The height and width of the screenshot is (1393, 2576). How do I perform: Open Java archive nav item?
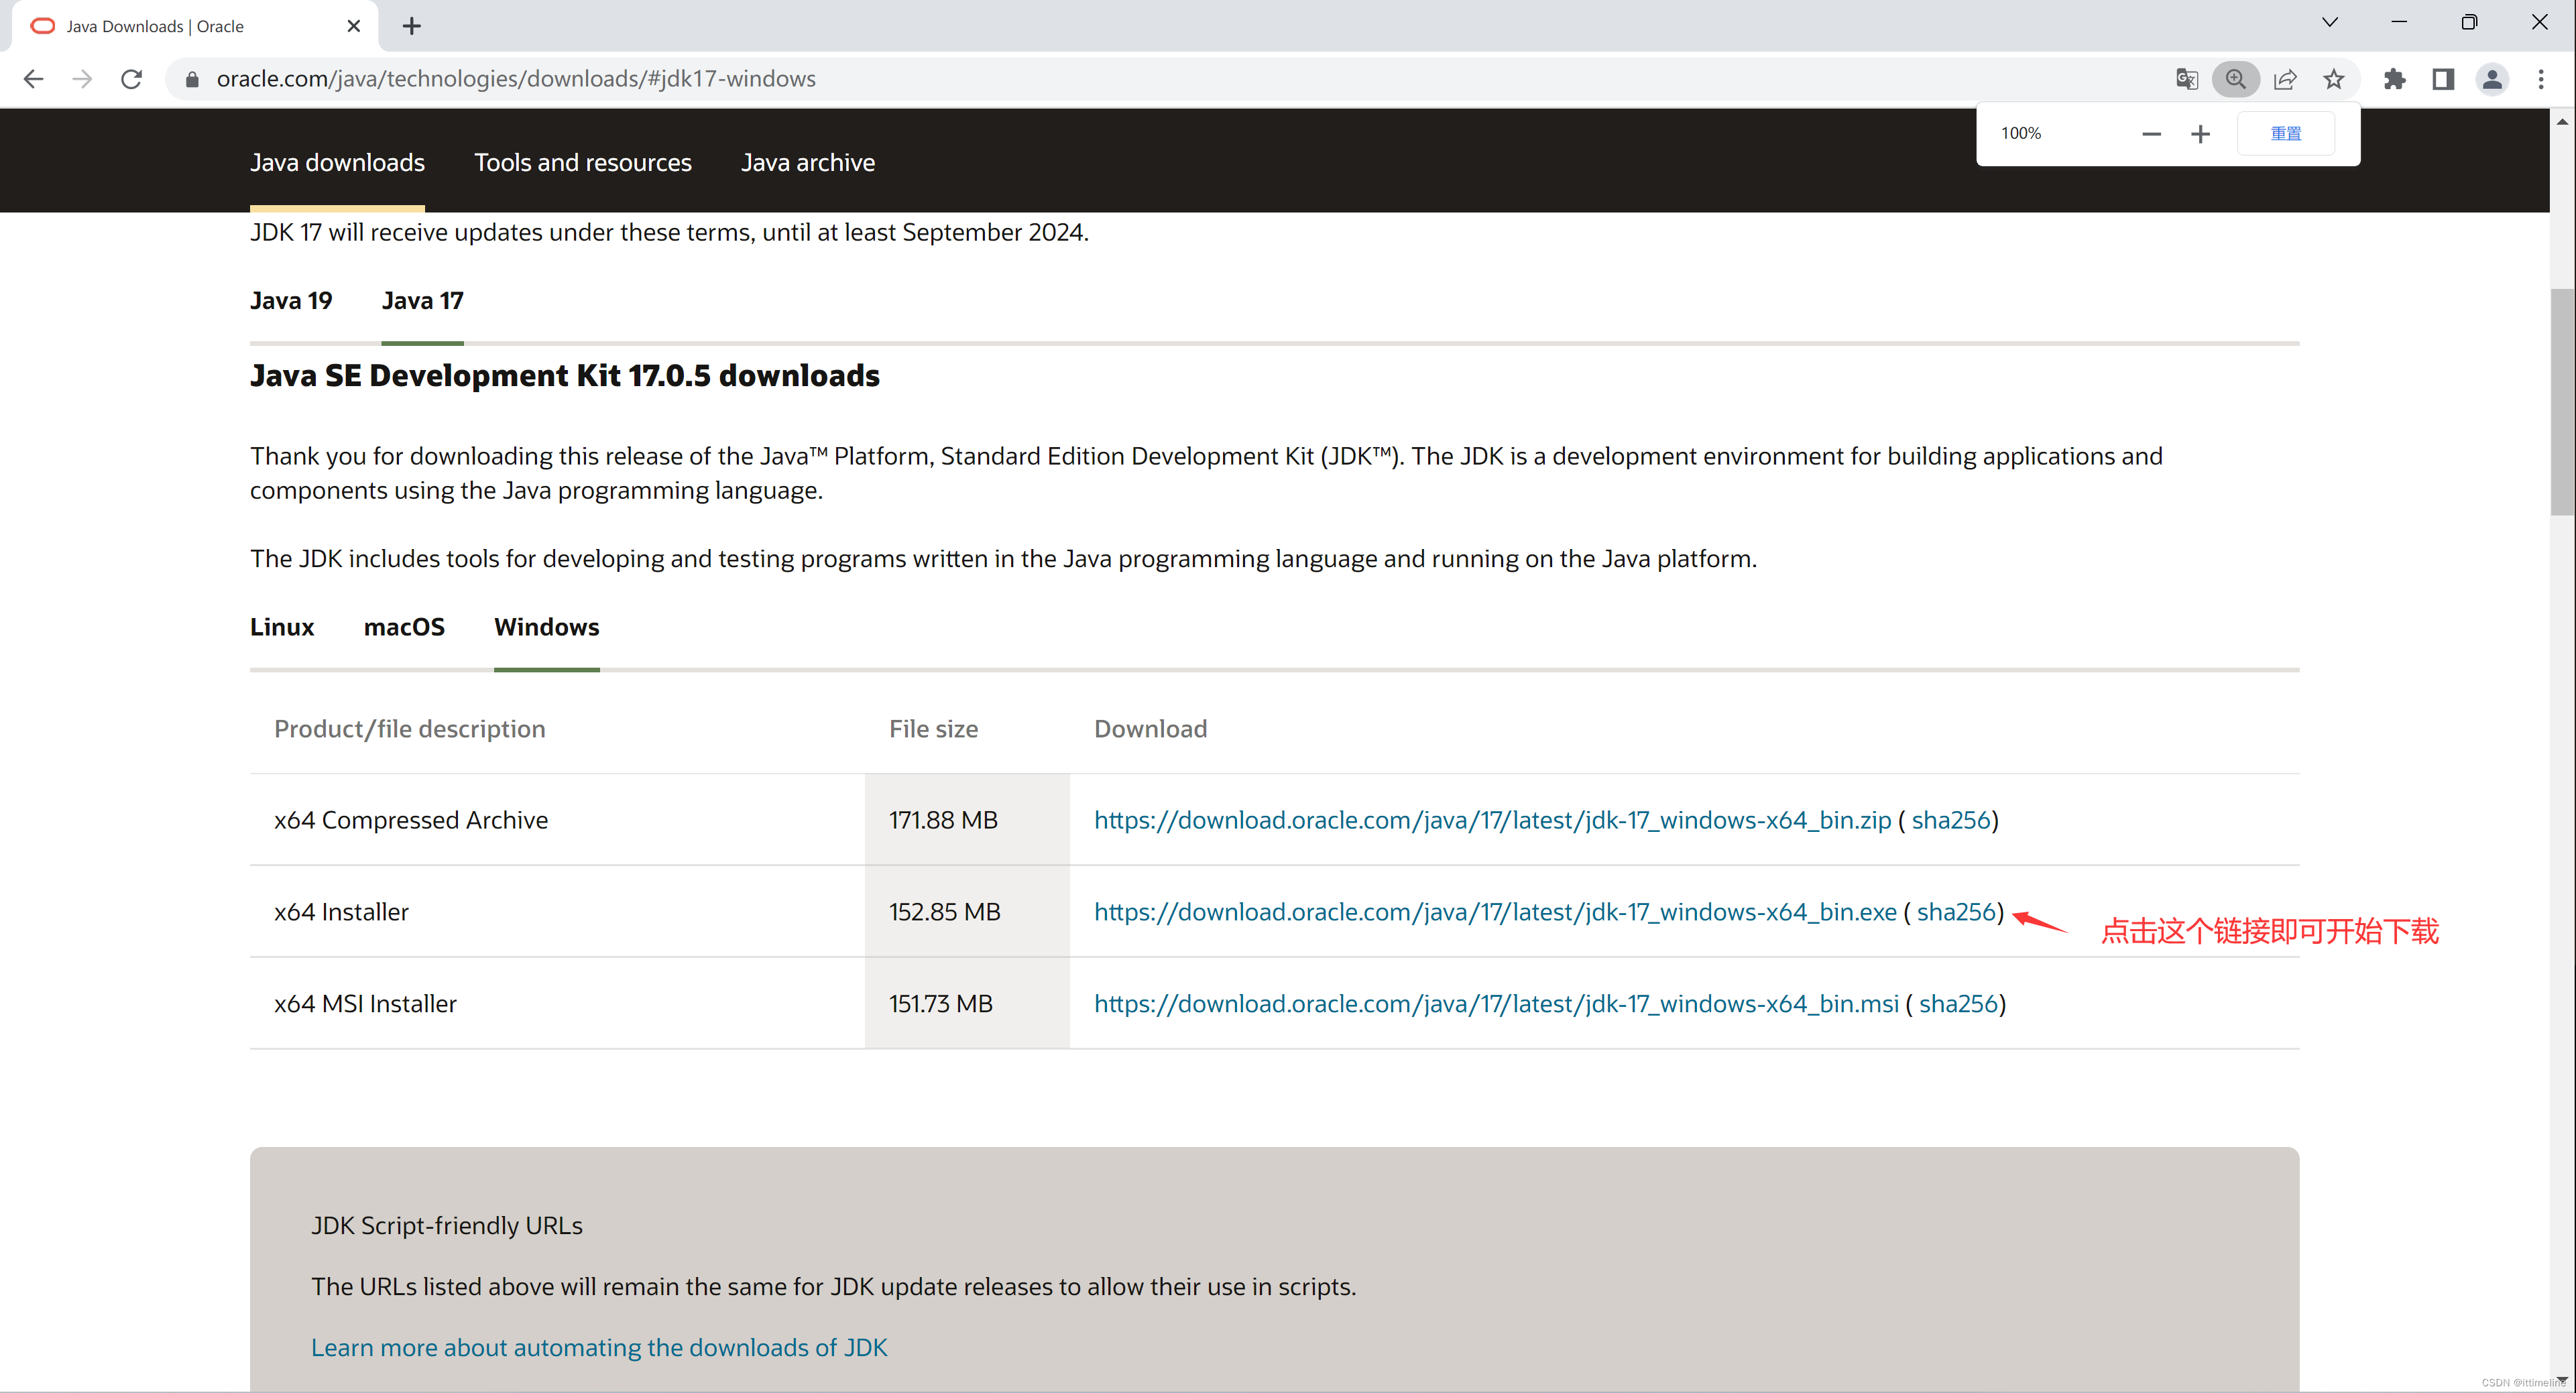pos(808,163)
